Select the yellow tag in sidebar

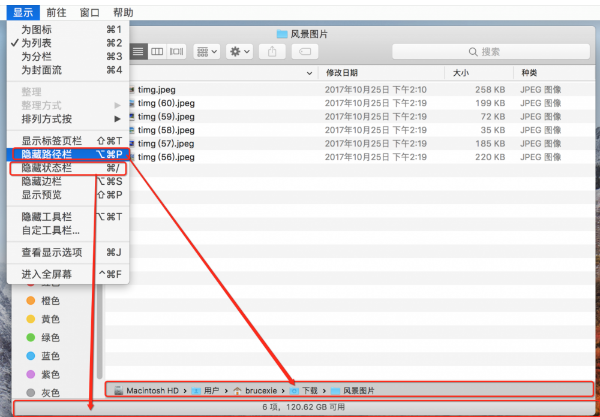coord(43,319)
